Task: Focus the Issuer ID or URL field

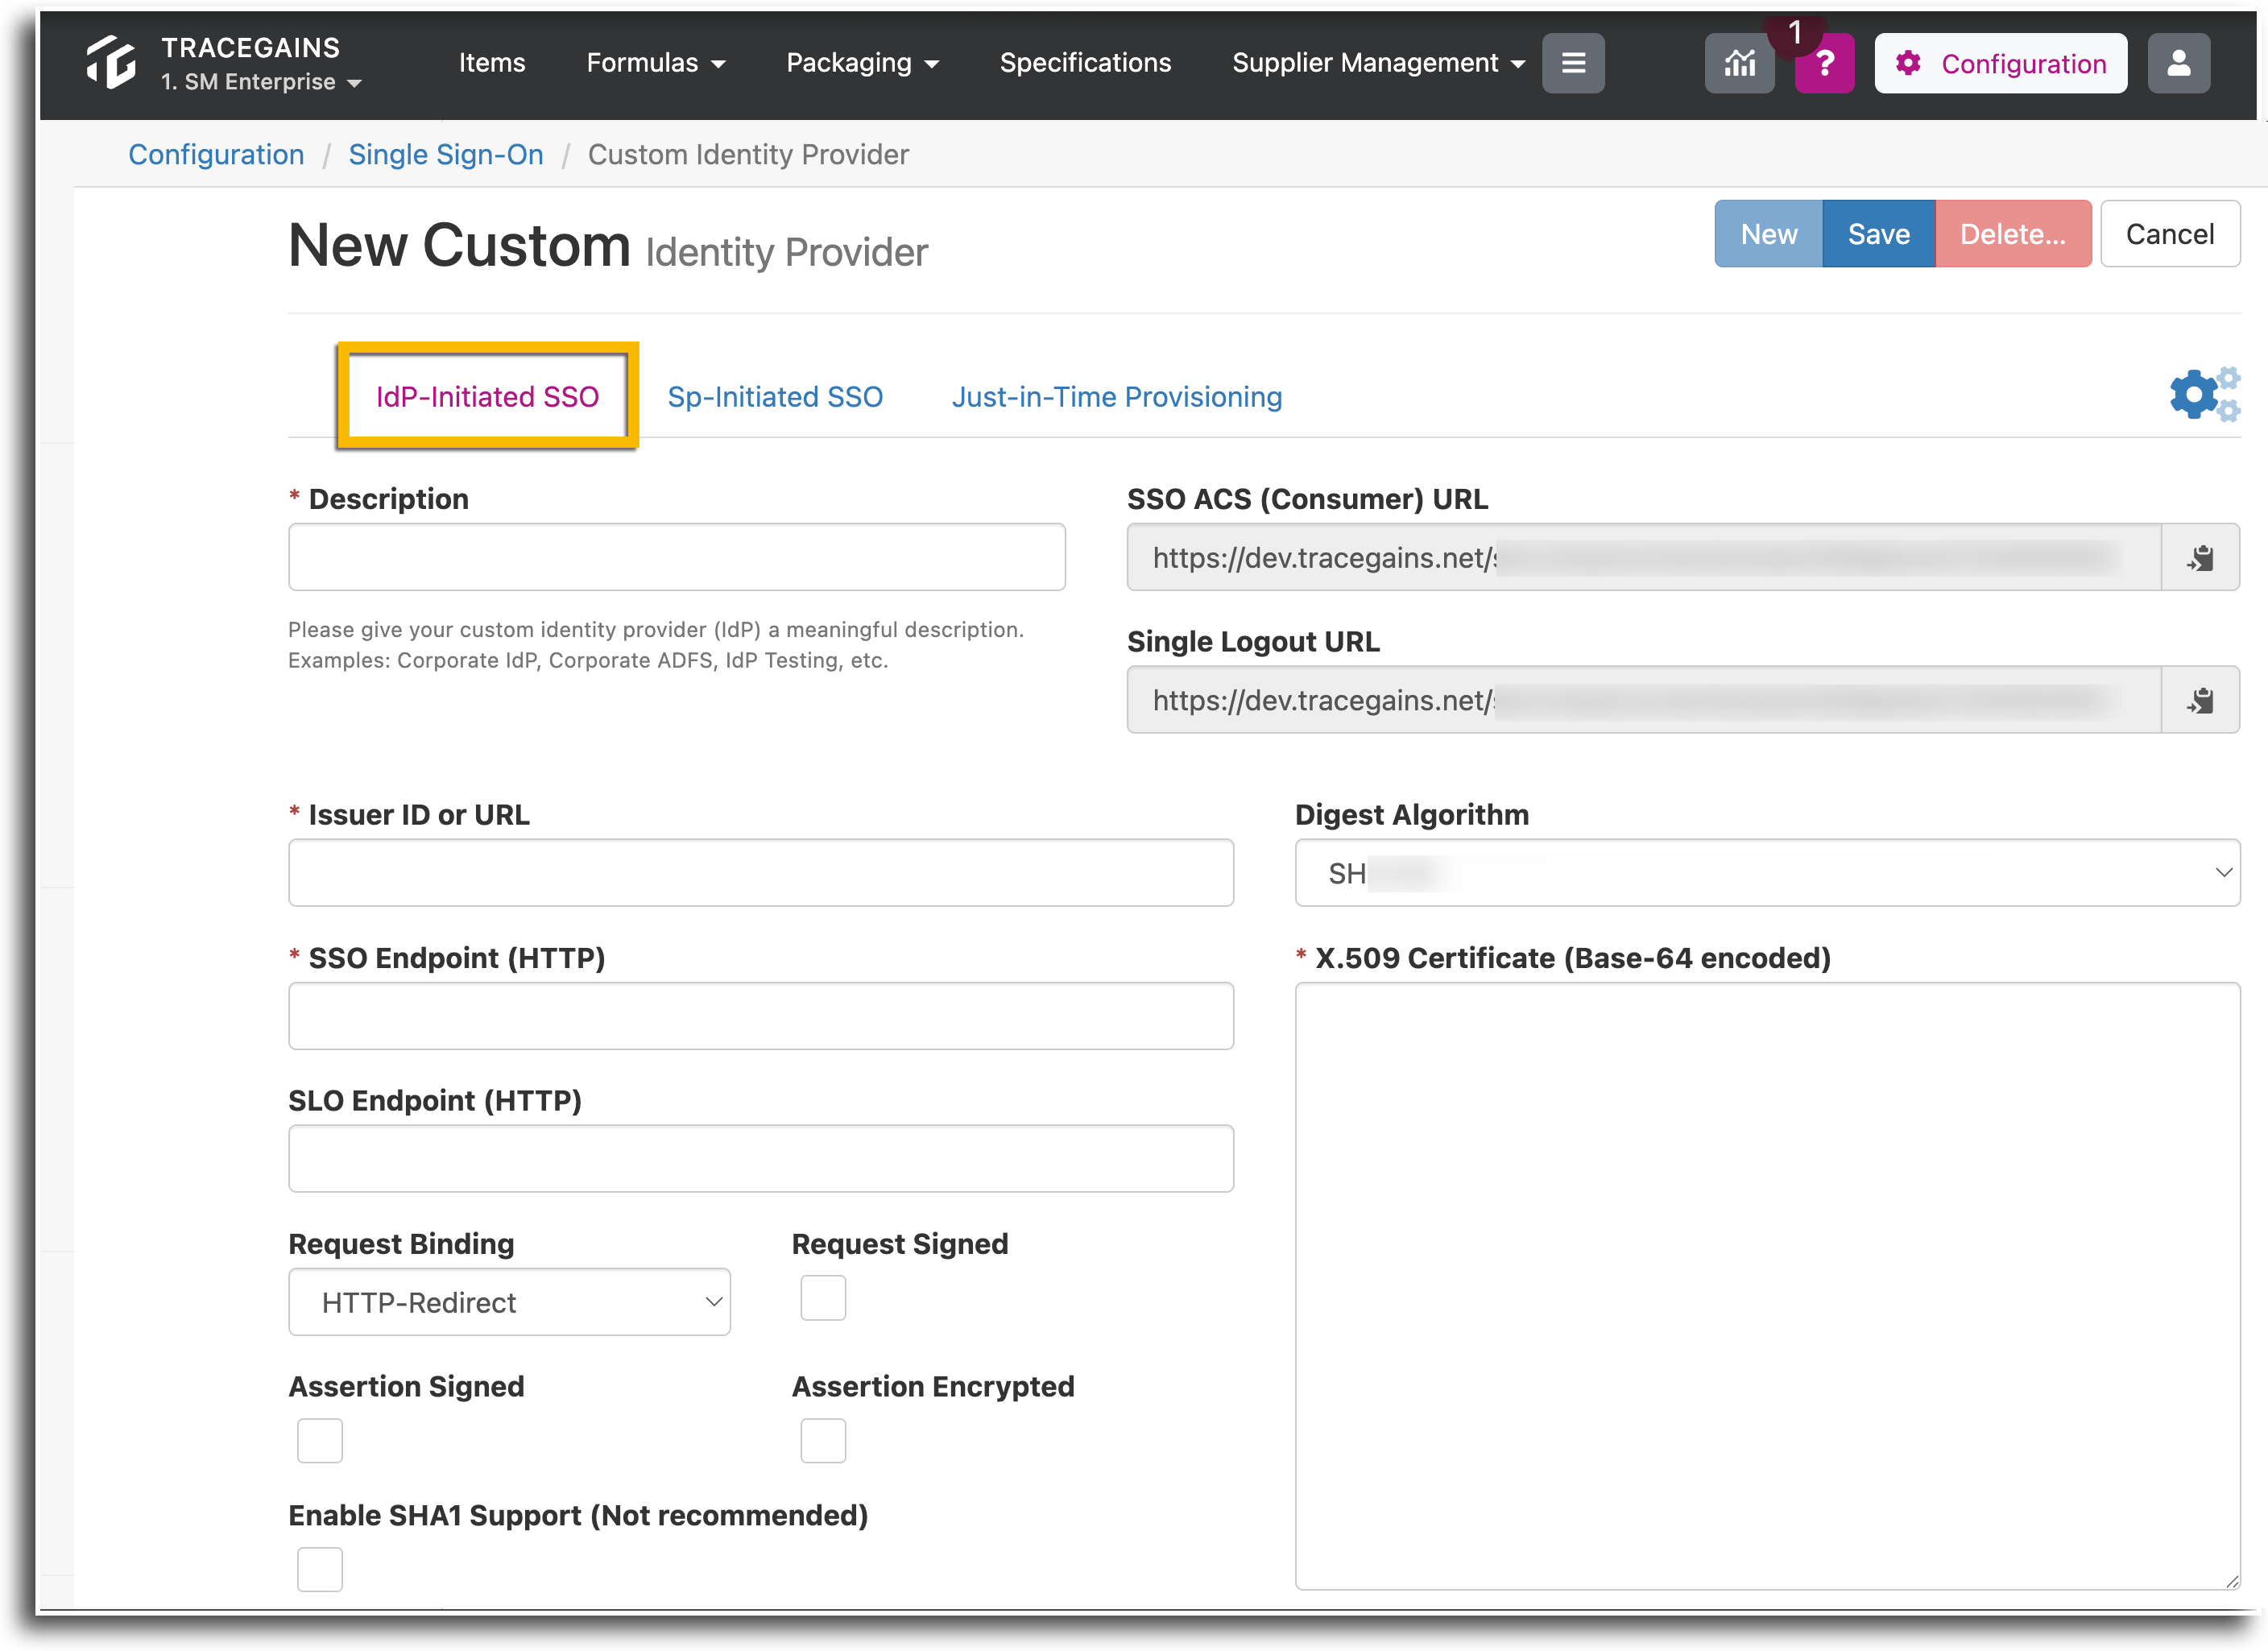Action: pos(761,873)
